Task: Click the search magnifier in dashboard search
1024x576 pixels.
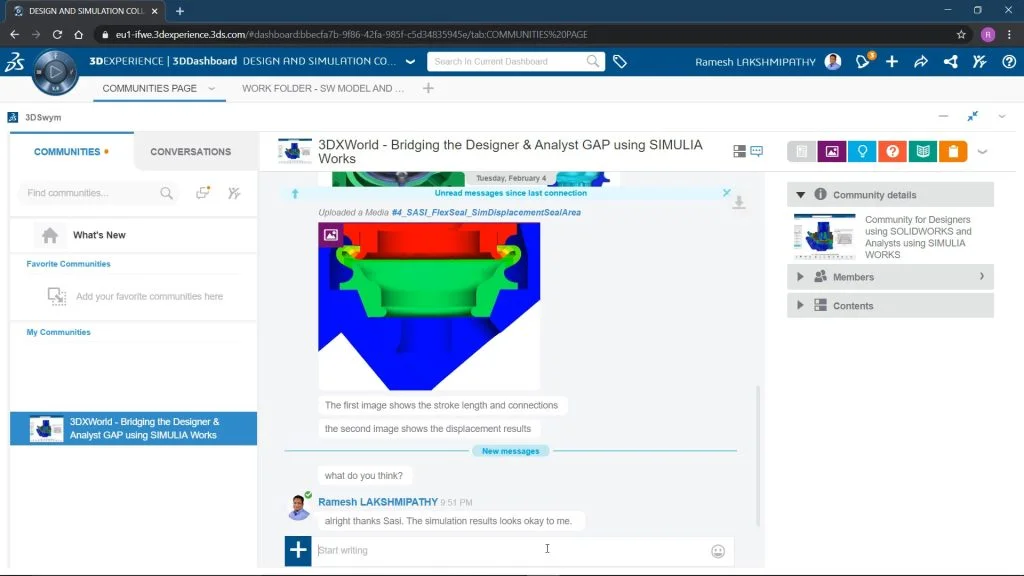Action: (x=592, y=61)
